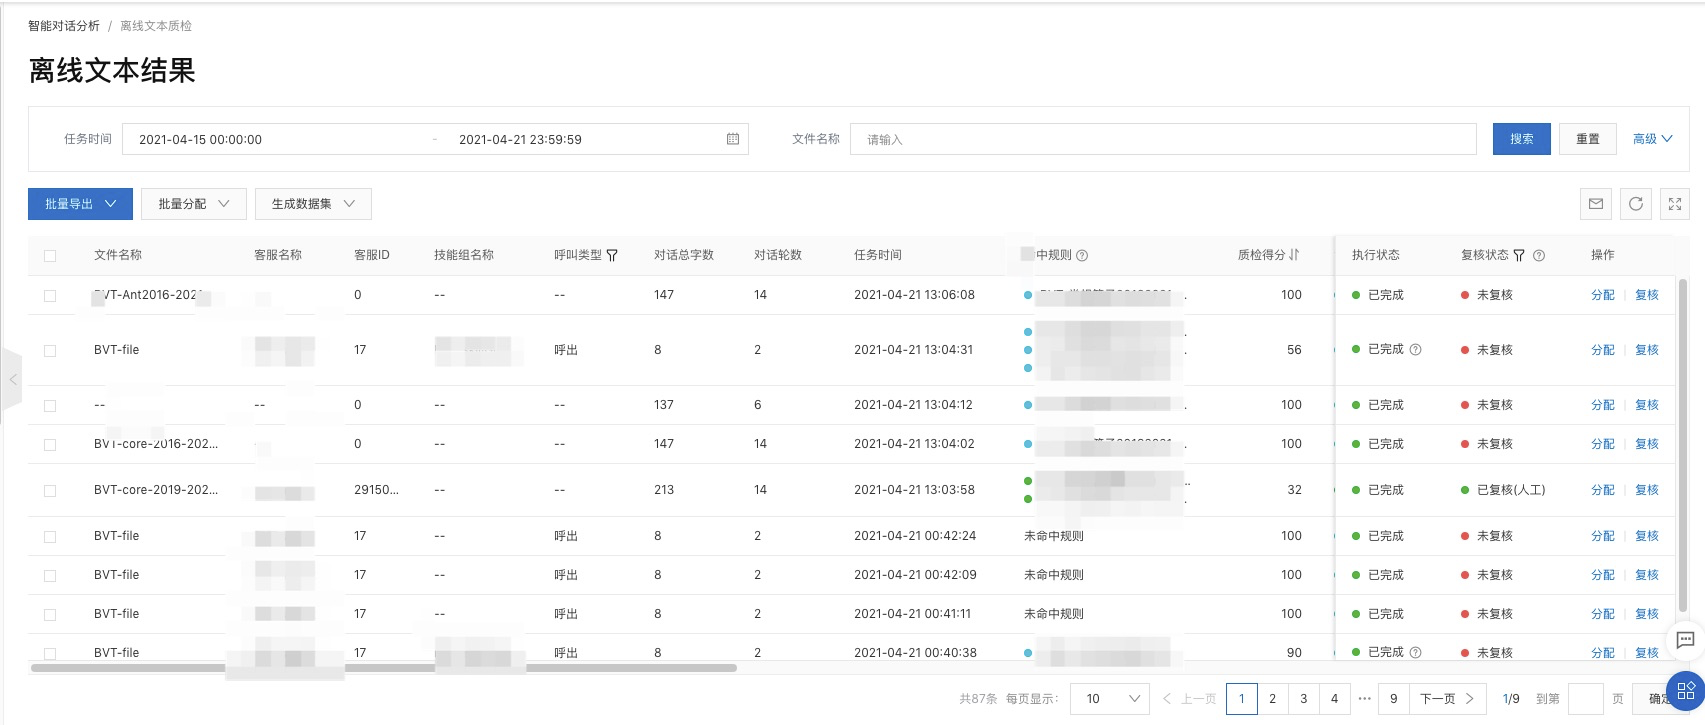Show help for hit rules column

click(1082, 255)
